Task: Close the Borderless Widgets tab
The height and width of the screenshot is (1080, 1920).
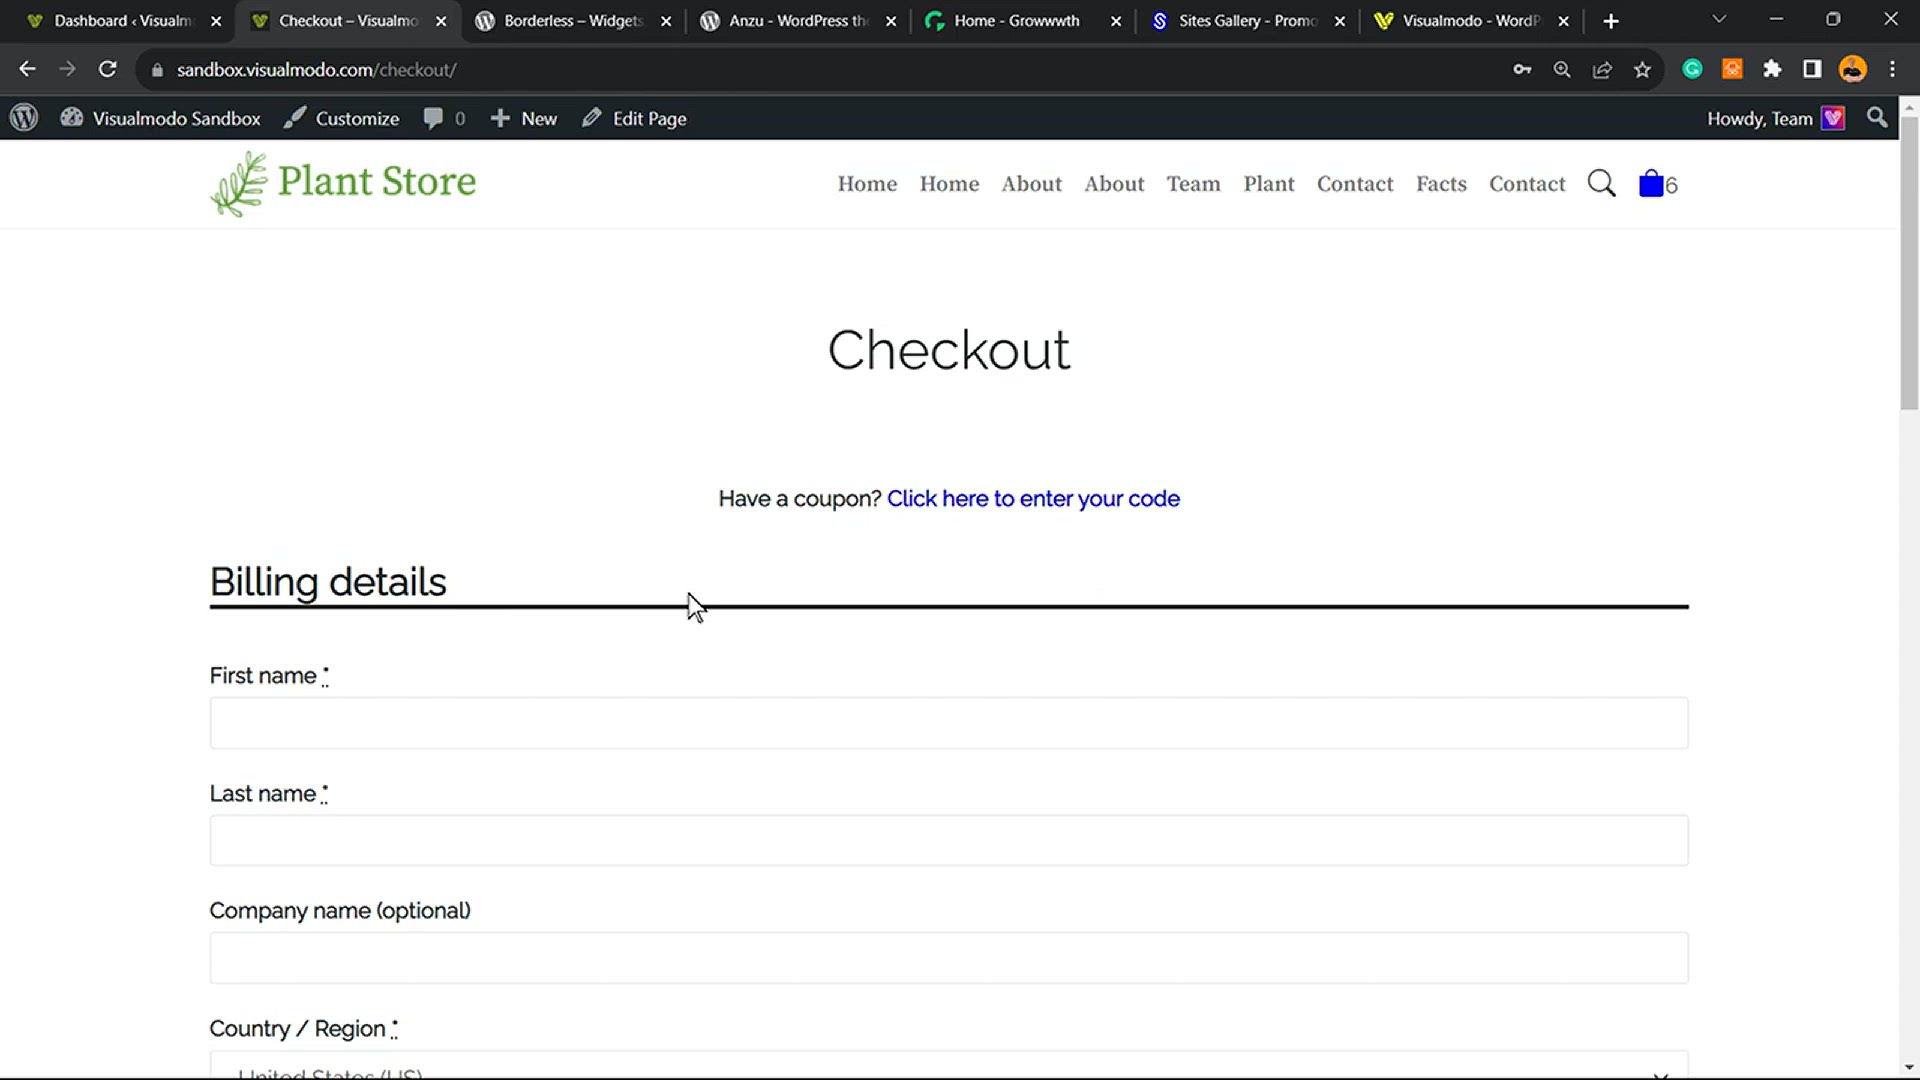Action: click(666, 21)
